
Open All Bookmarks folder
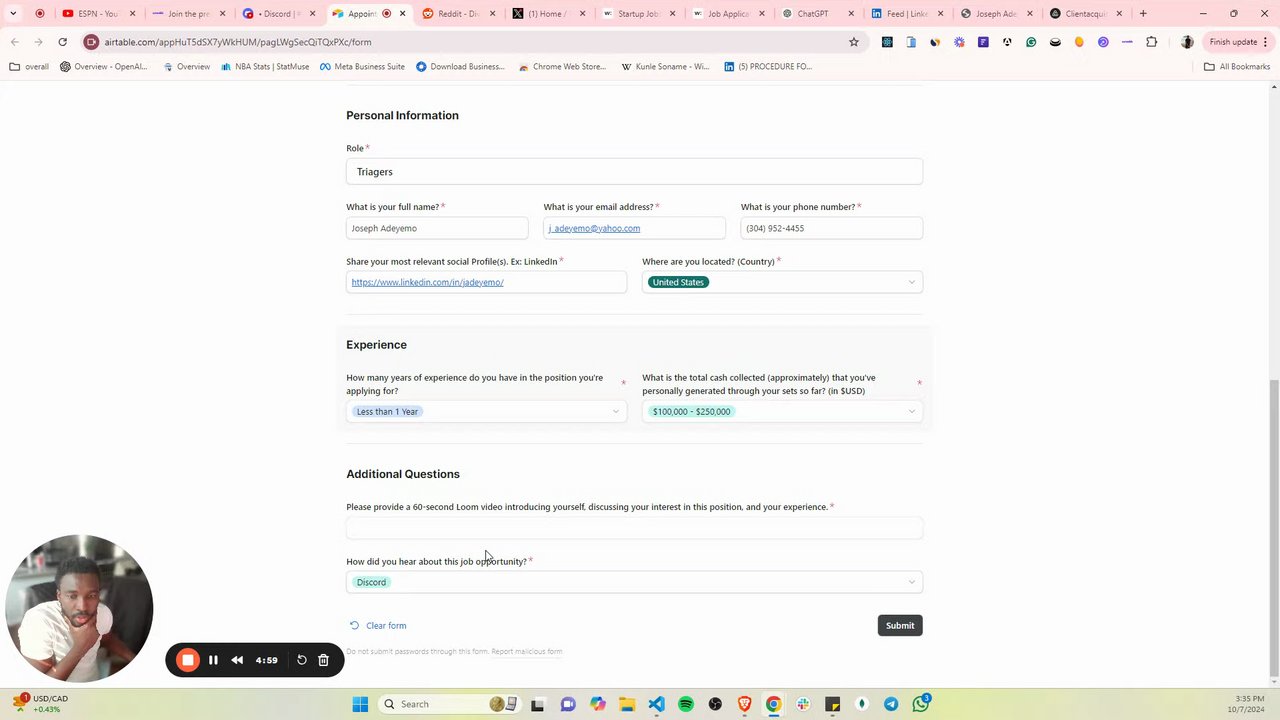tap(1237, 67)
